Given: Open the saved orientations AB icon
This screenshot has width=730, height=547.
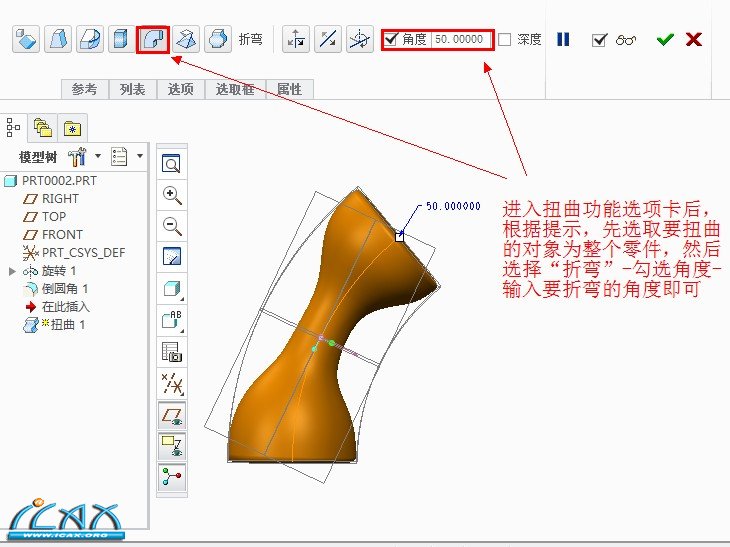Looking at the screenshot, I should point(172,320).
